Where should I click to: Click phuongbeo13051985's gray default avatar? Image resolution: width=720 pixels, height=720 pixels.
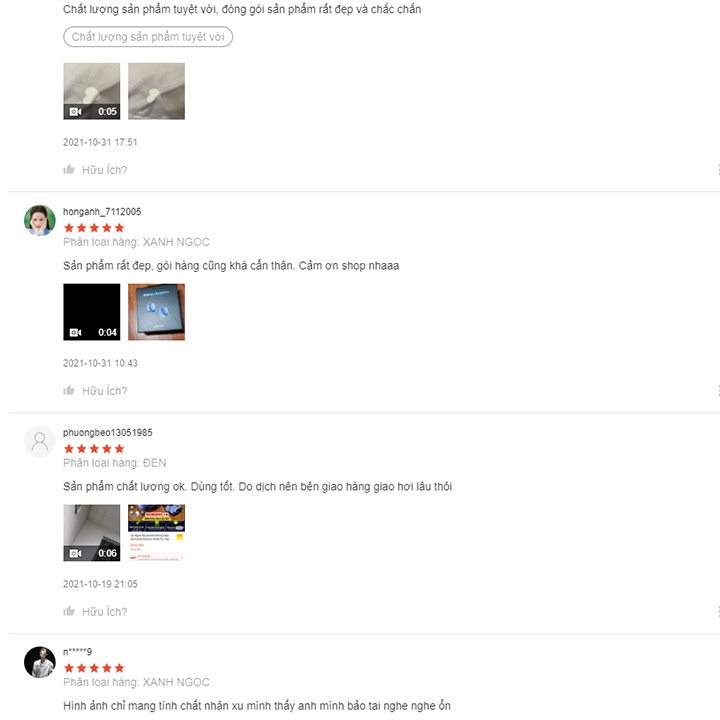tap(39, 441)
